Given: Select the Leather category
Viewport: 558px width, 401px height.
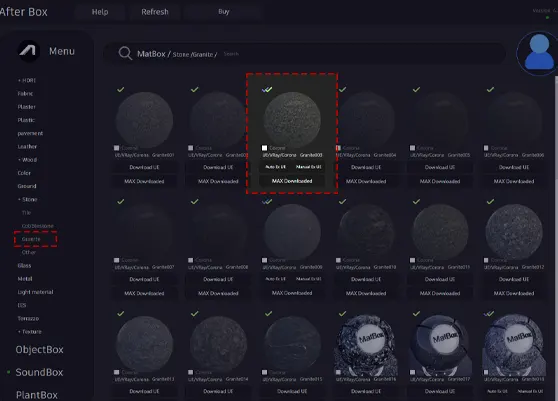Looking at the screenshot, I should (x=27, y=147).
